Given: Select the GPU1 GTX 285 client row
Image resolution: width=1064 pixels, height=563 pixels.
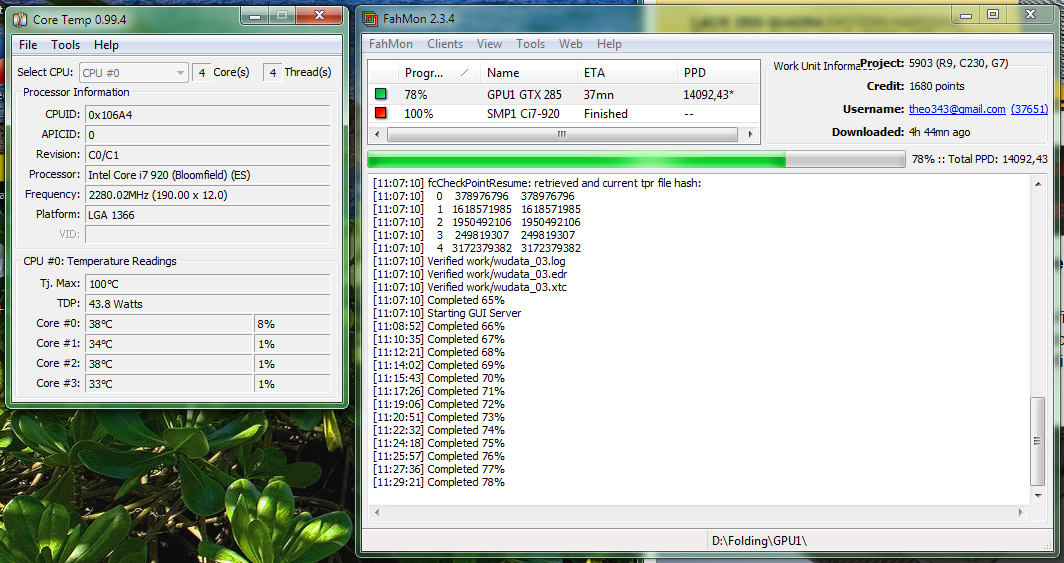Looking at the screenshot, I should (564, 94).
